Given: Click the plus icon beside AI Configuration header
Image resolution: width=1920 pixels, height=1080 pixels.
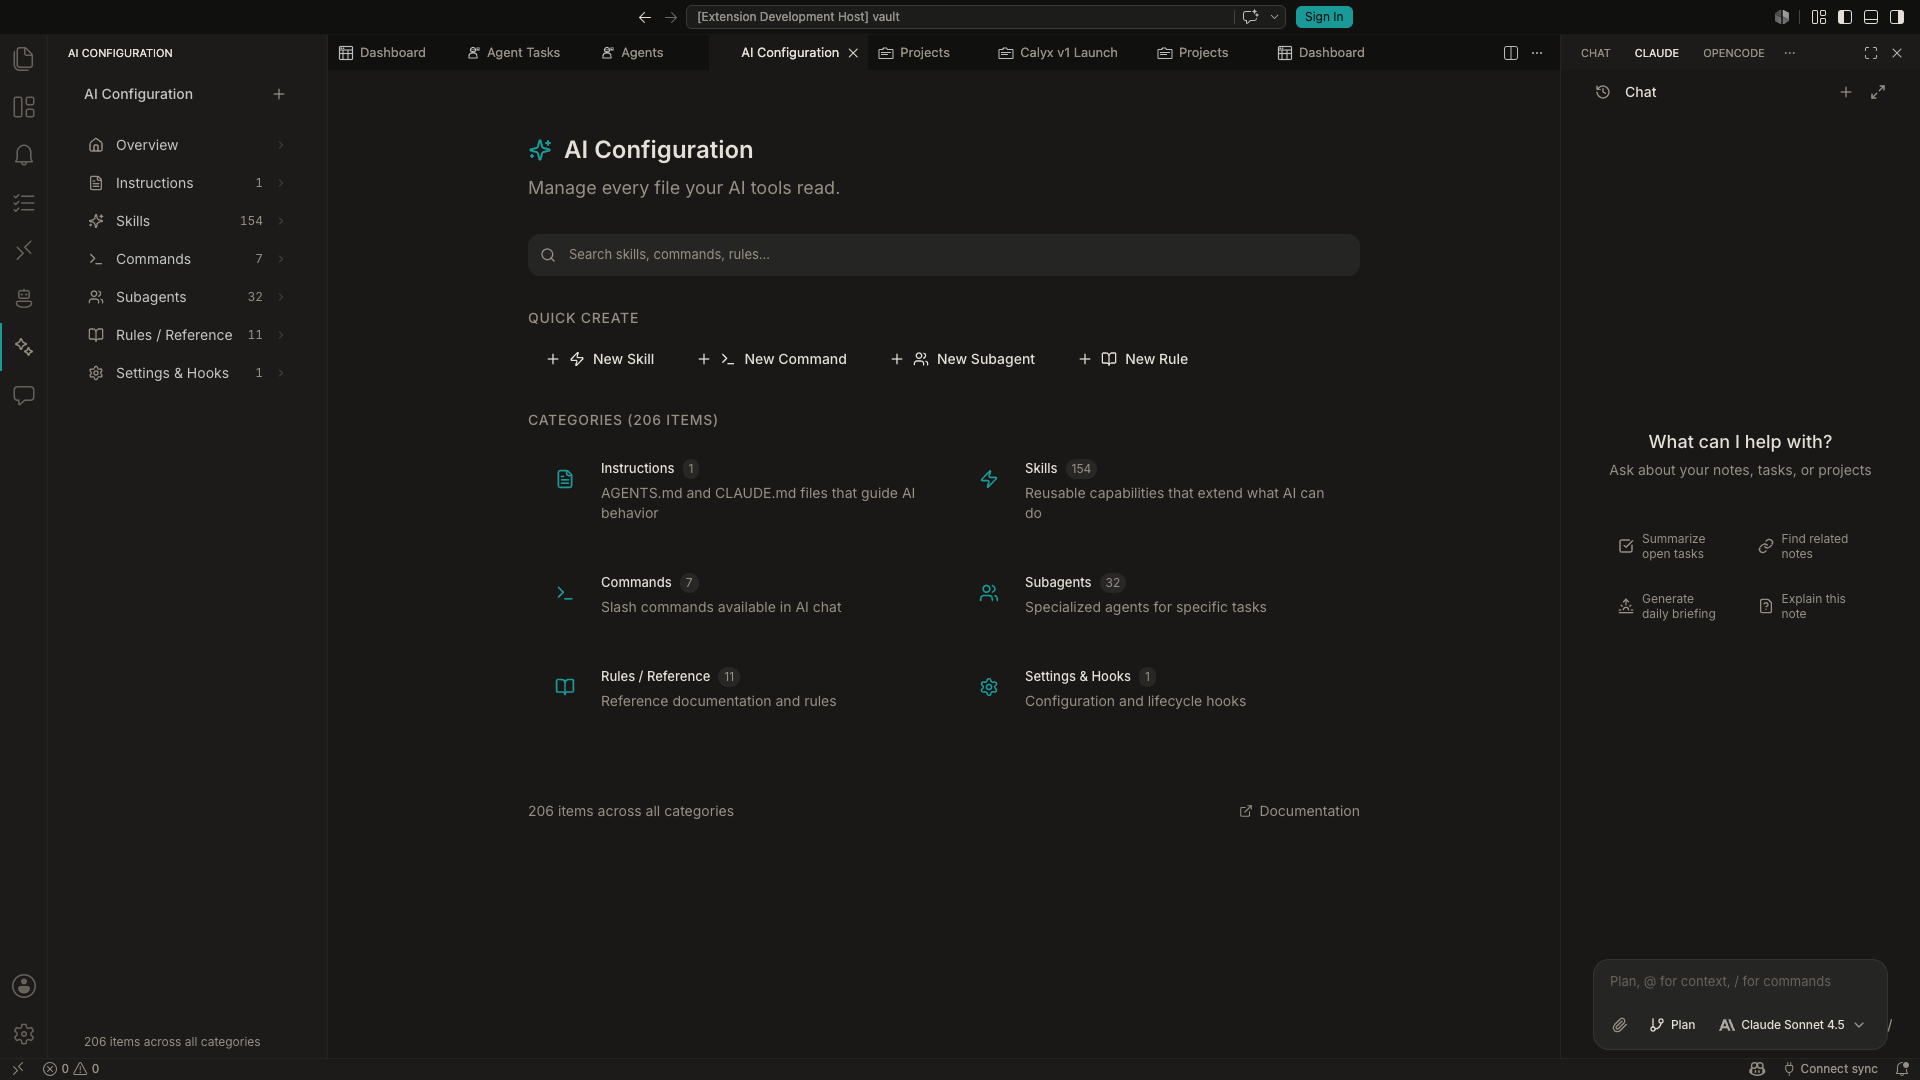Looking at the screenshot, I should click(x=279, y=94).
